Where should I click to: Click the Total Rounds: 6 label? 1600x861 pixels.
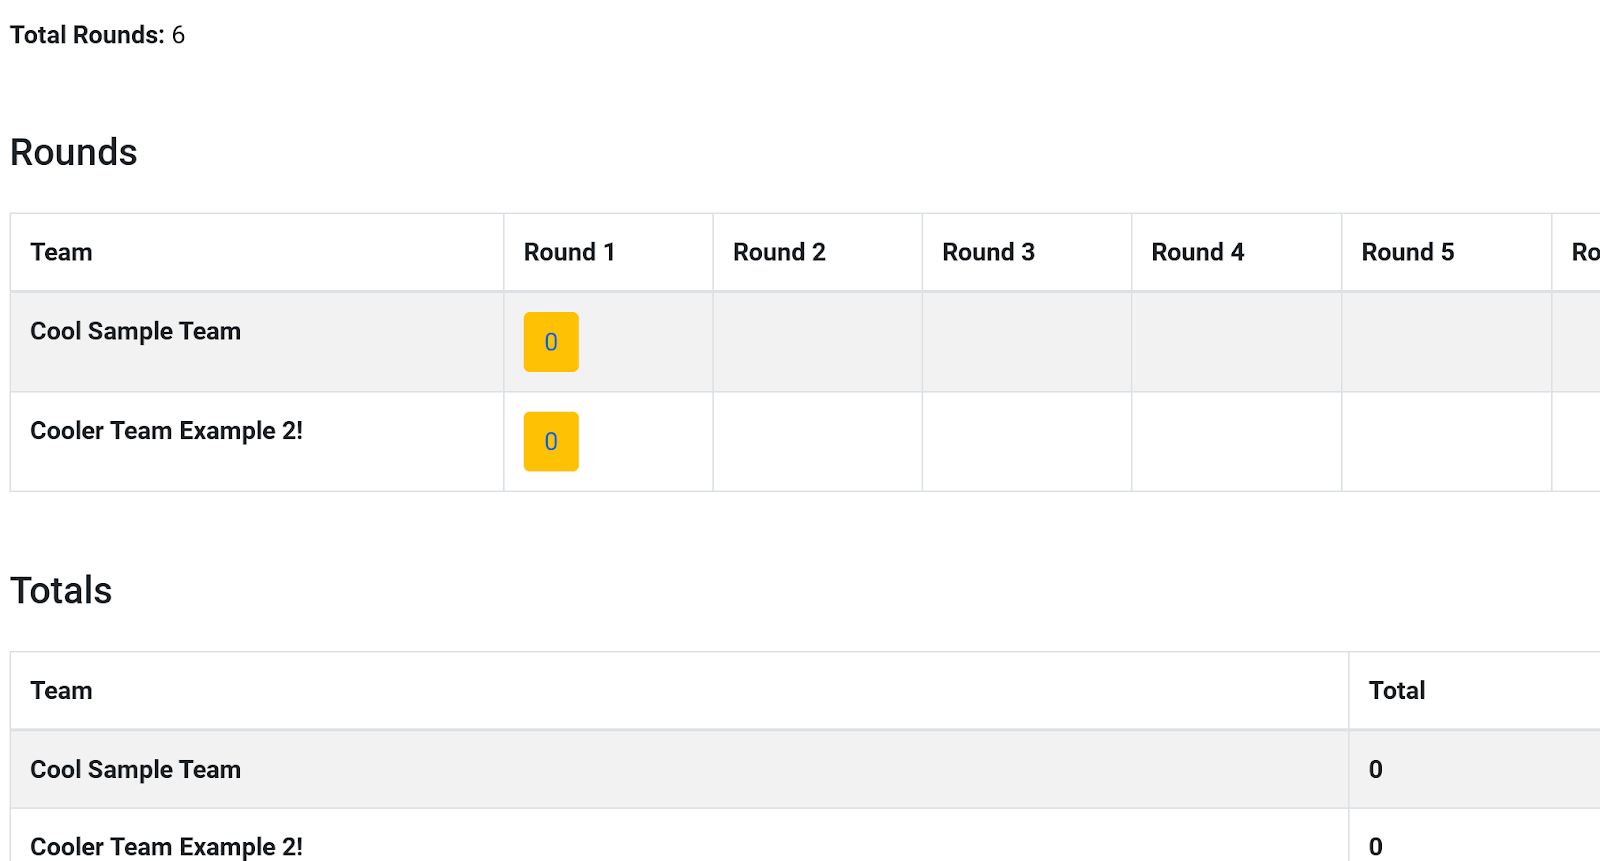[97, 35]
